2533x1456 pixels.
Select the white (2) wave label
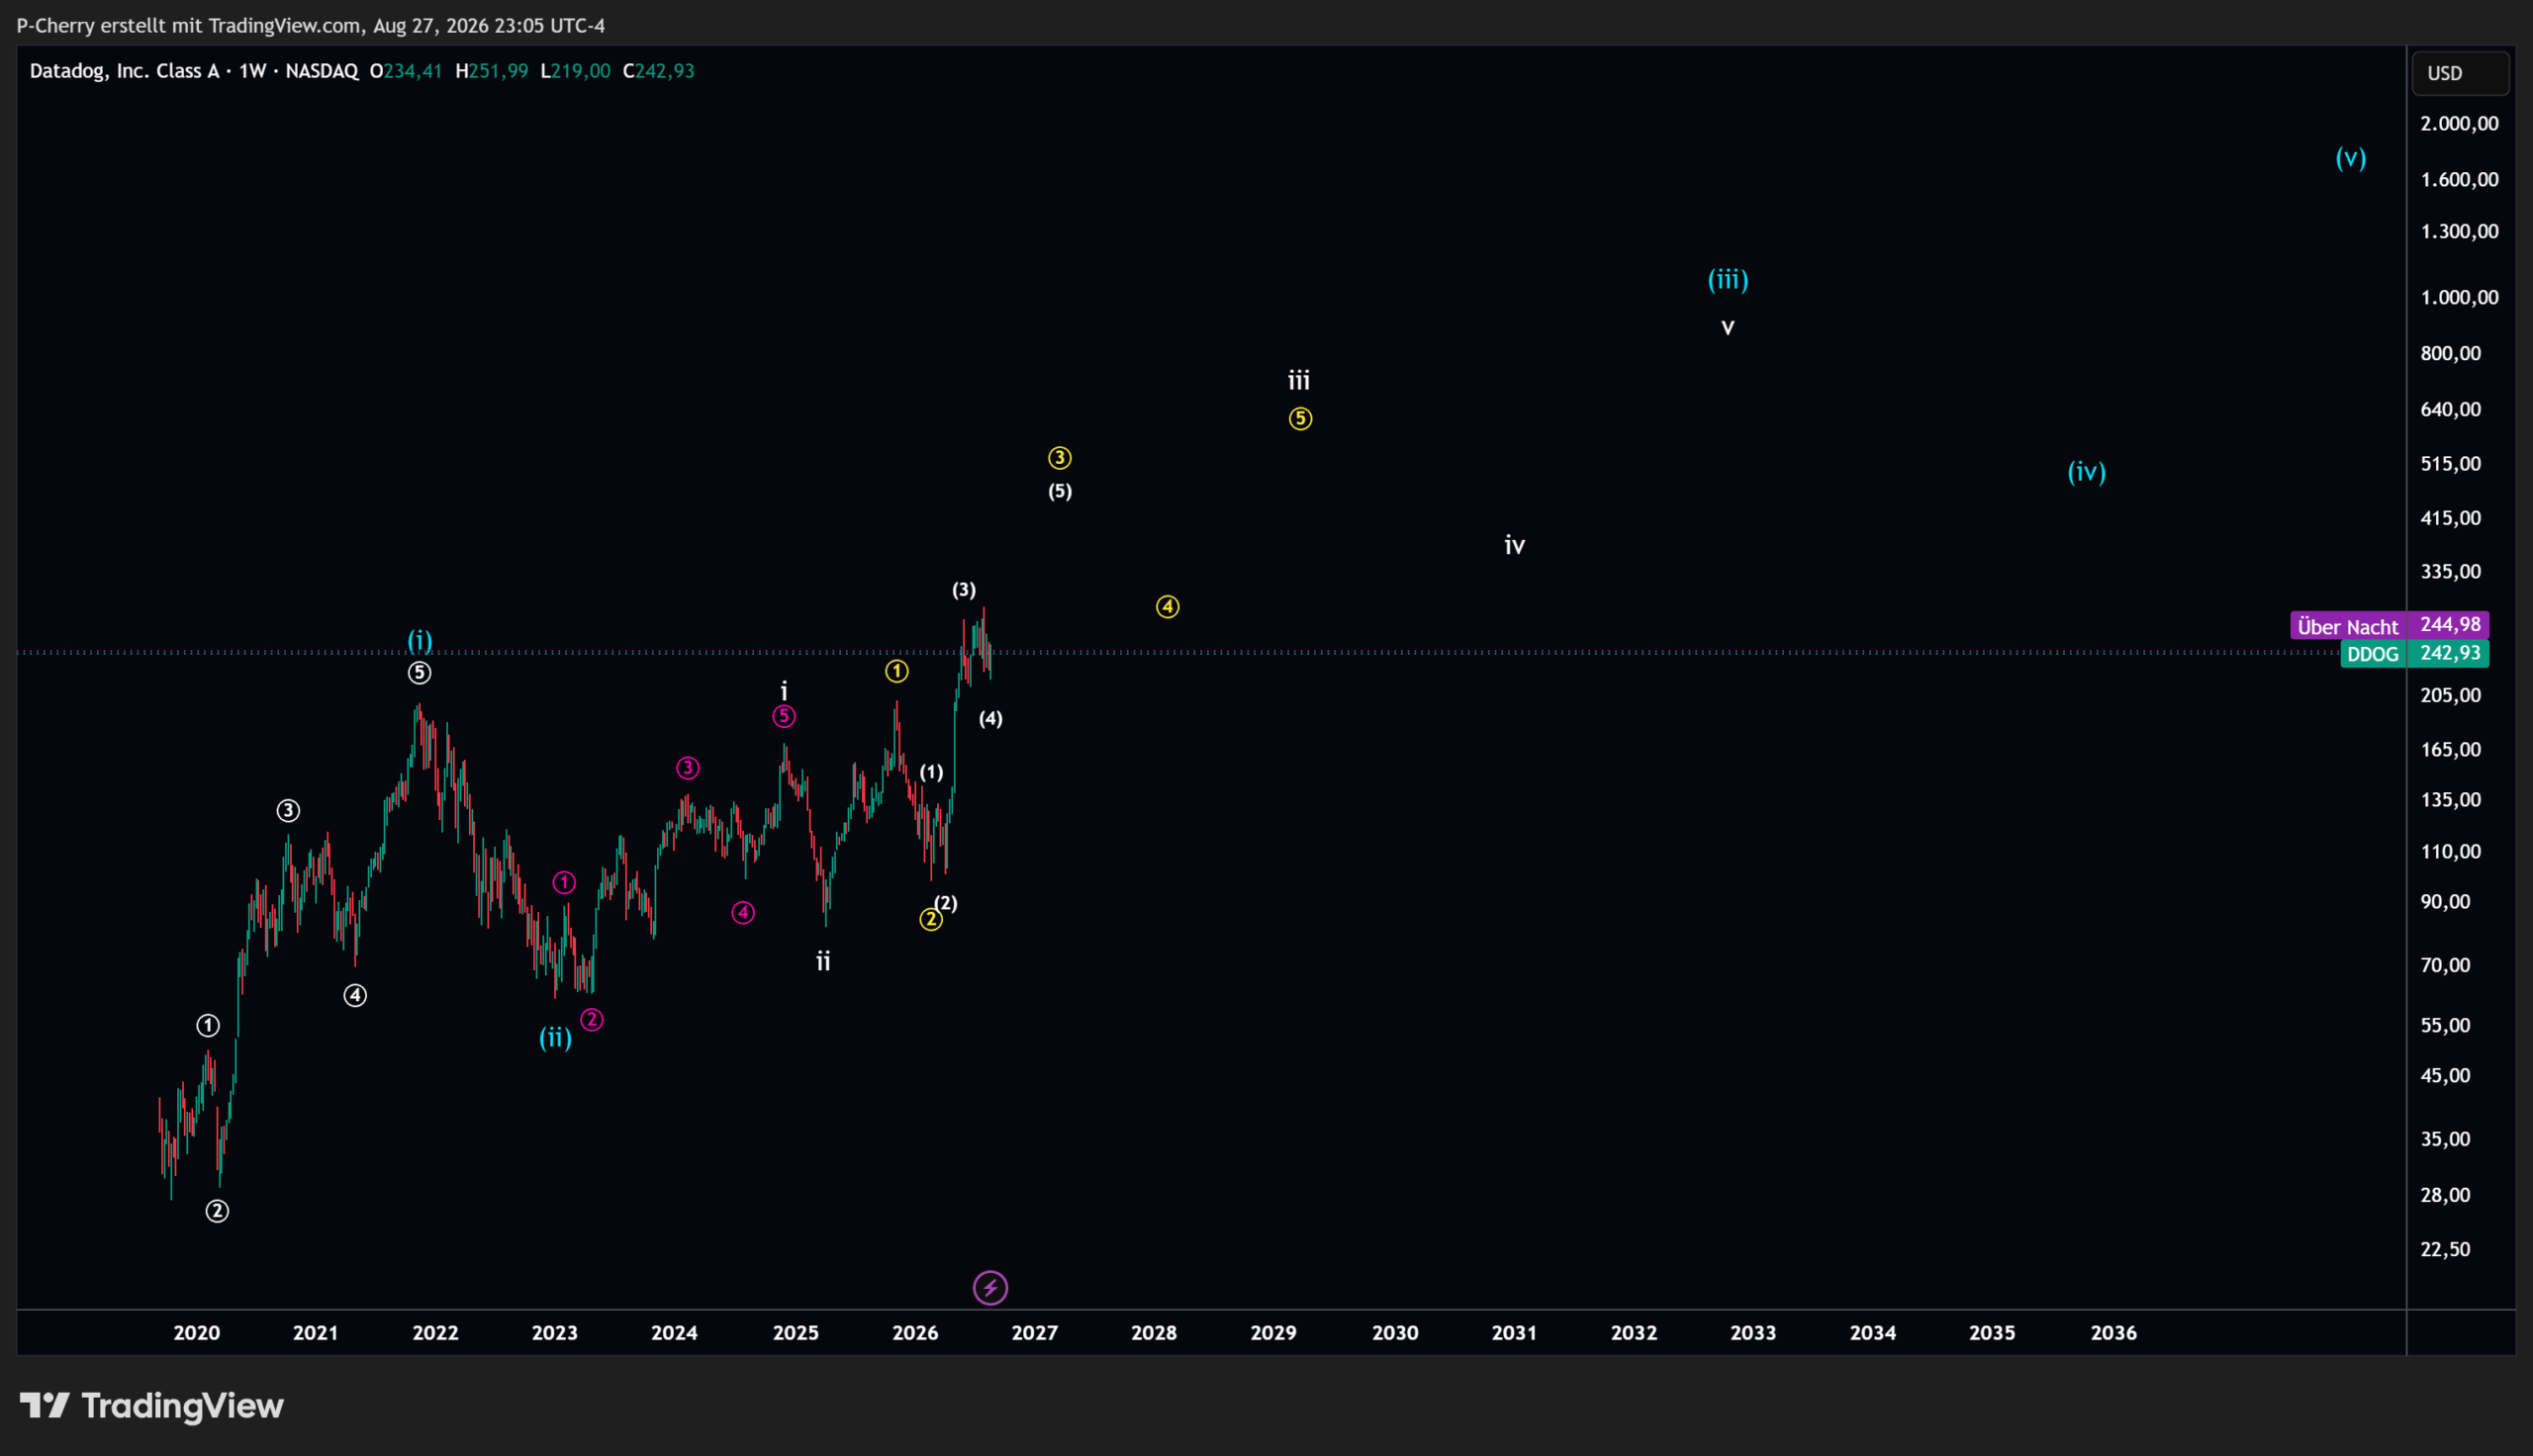tap(946, 903)
